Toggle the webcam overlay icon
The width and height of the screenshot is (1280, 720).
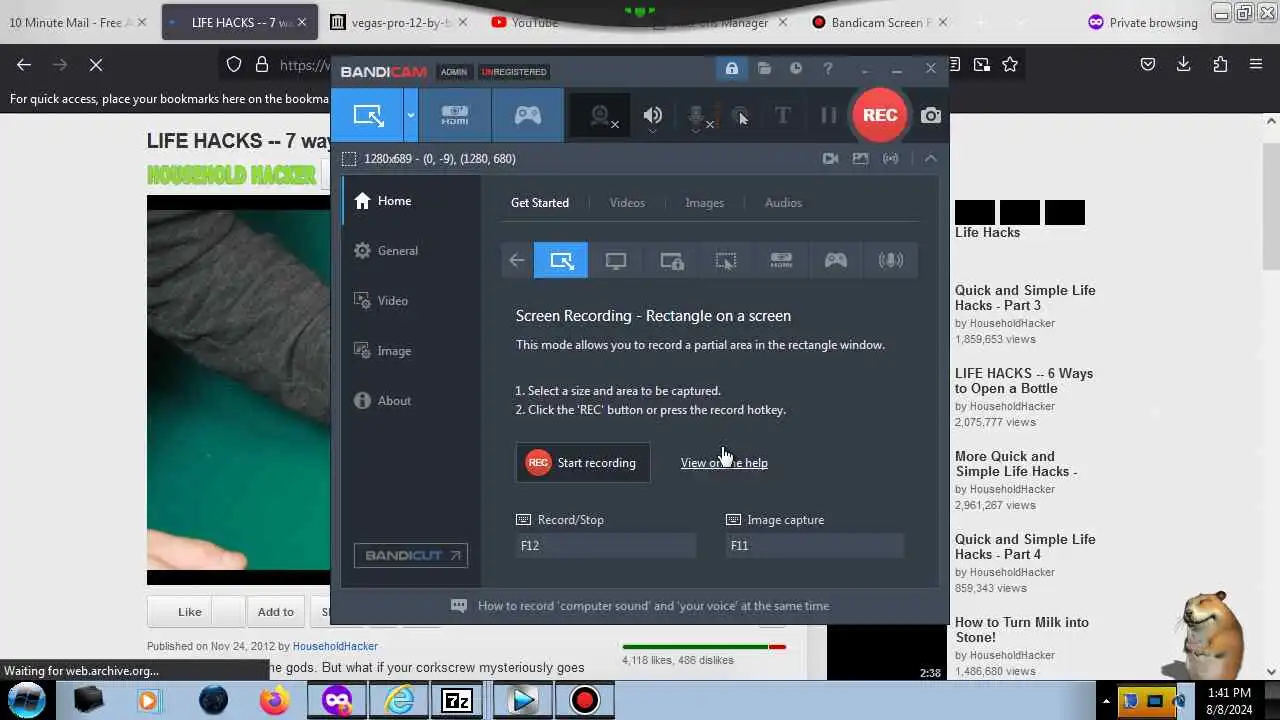[x=600, y=116]
